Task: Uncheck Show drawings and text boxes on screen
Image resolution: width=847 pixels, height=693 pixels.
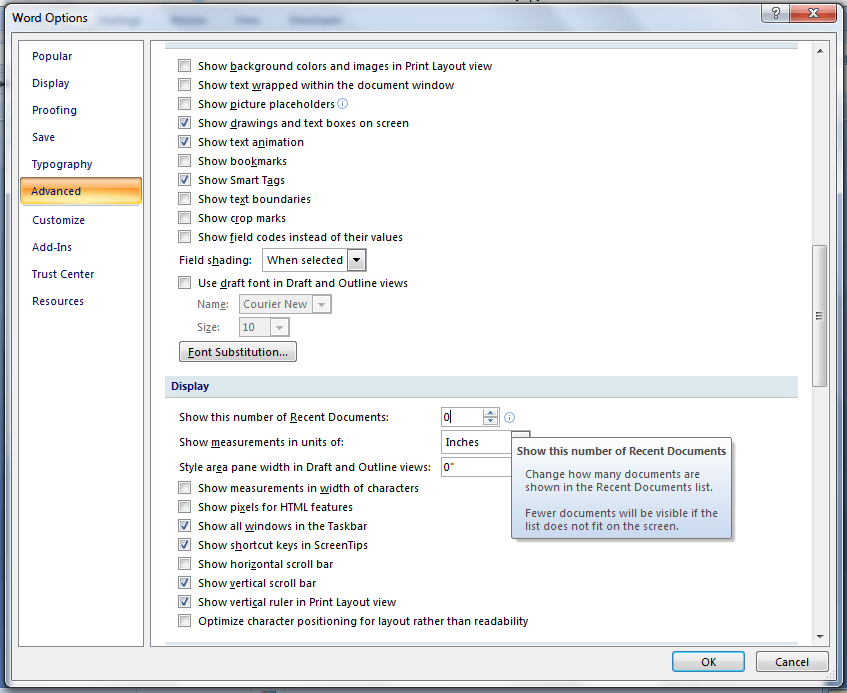Action: click(185, 123)
